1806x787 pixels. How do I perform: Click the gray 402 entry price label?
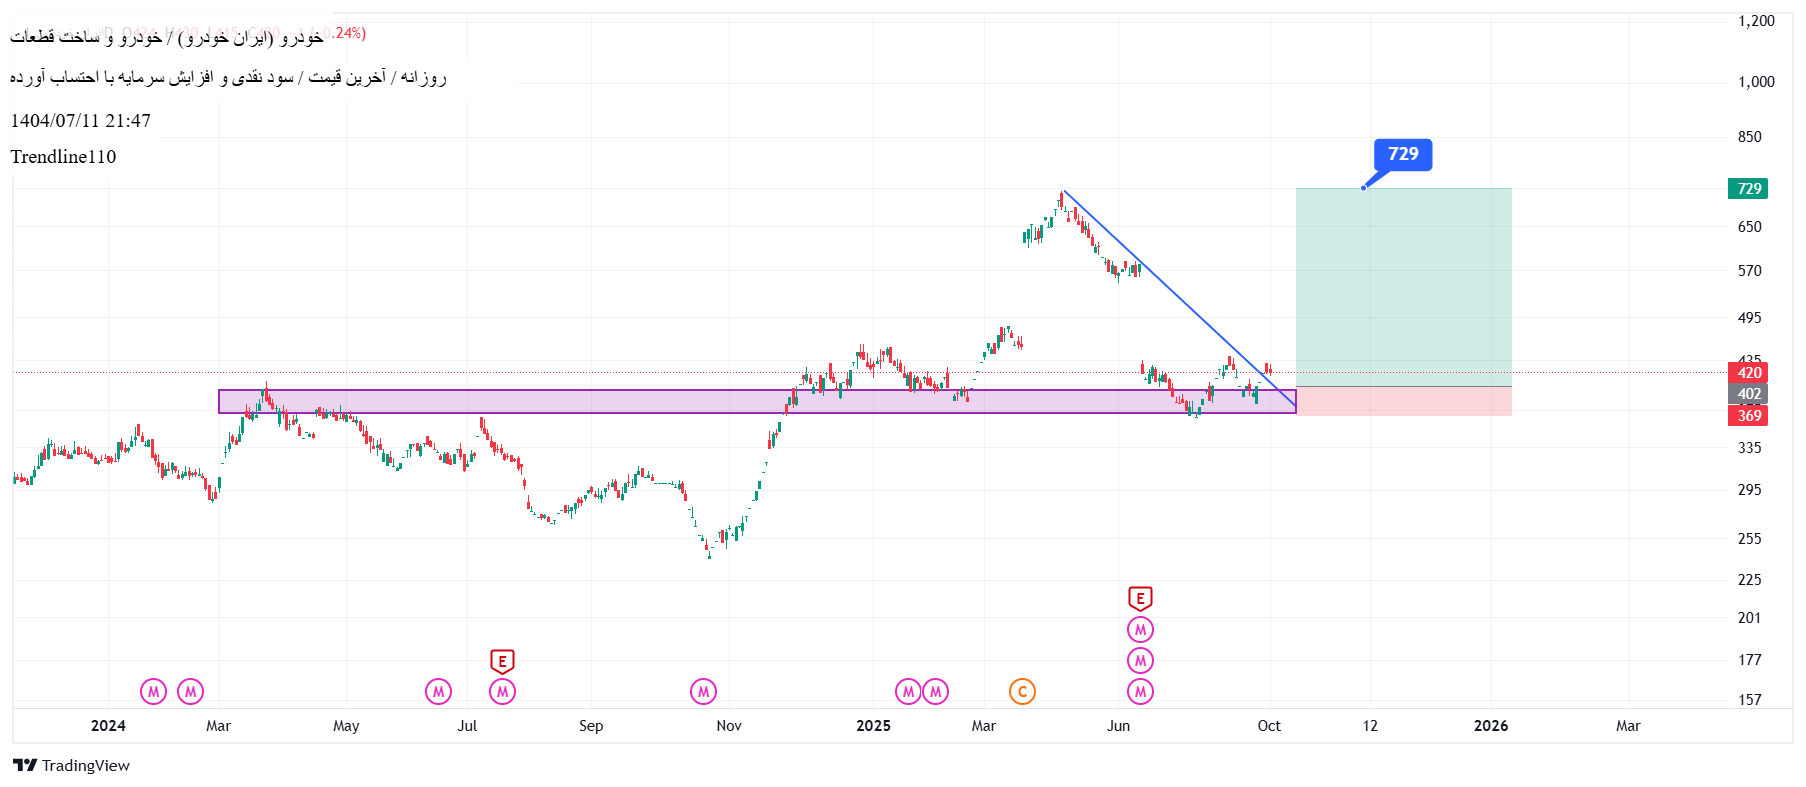(1748, 394)
